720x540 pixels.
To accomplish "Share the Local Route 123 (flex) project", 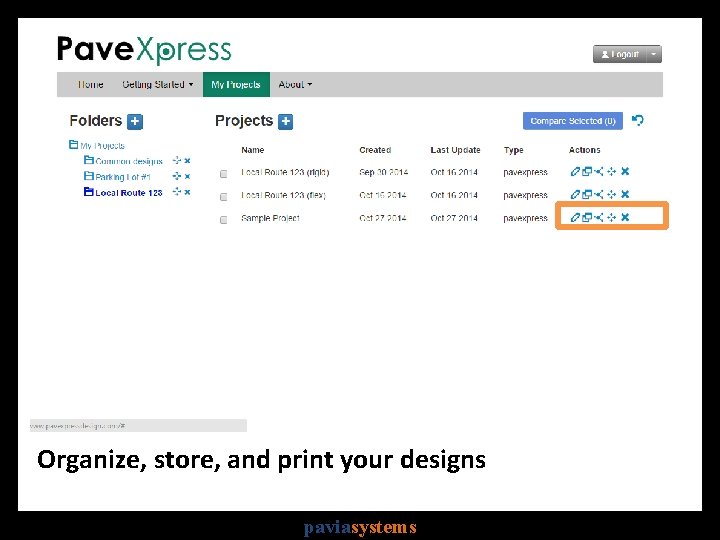I will click(598, 195).
